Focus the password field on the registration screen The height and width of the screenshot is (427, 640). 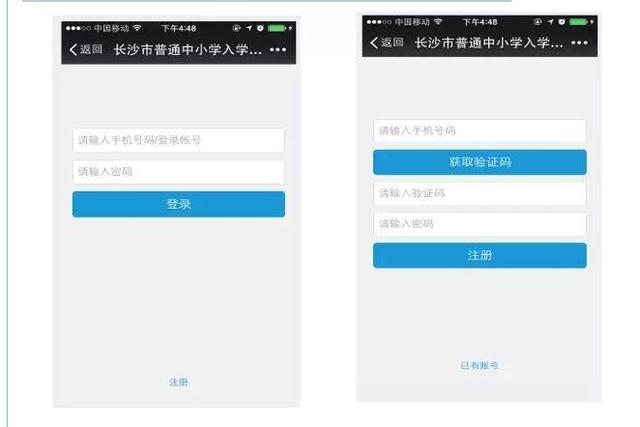[480, 224]
